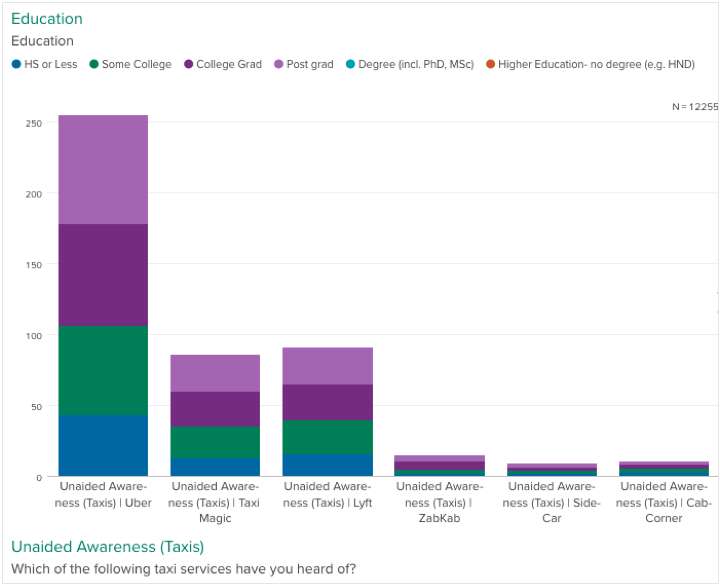Select HS or Less segment of Taxi Magic bar
Screen dimensions: 720x585
(215, 467)
